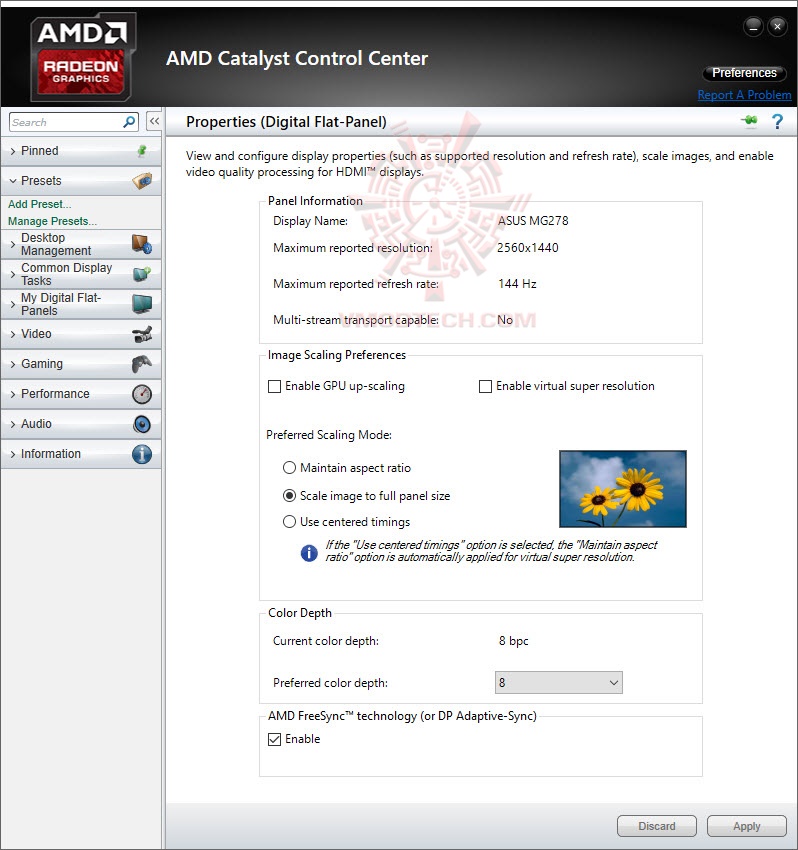The width and height of the screenshot is (798, 850).
Task: Select Maintain aspect ratio option
Action: 289,467
